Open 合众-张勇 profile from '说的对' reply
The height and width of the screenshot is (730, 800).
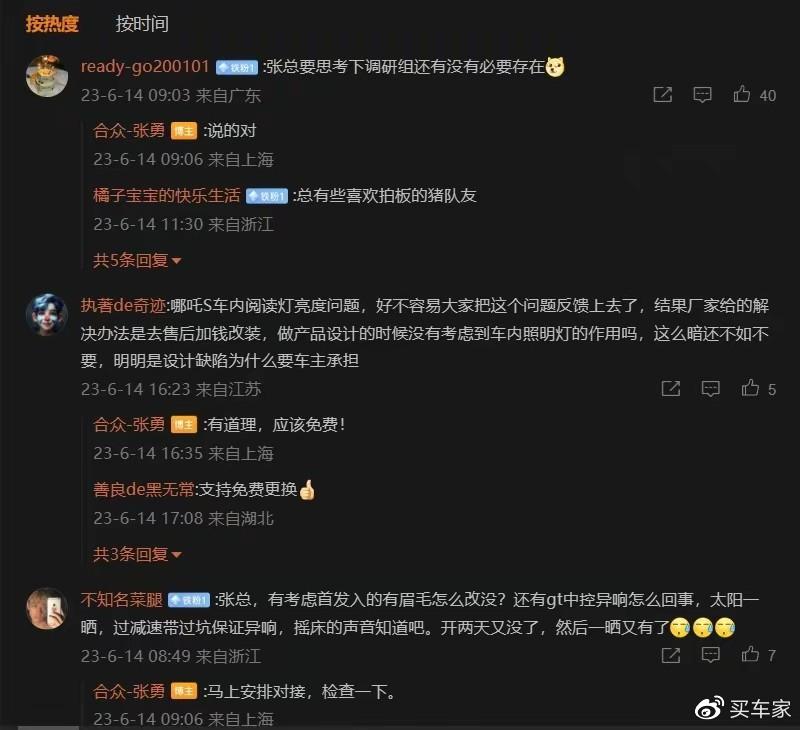(129, 131)
